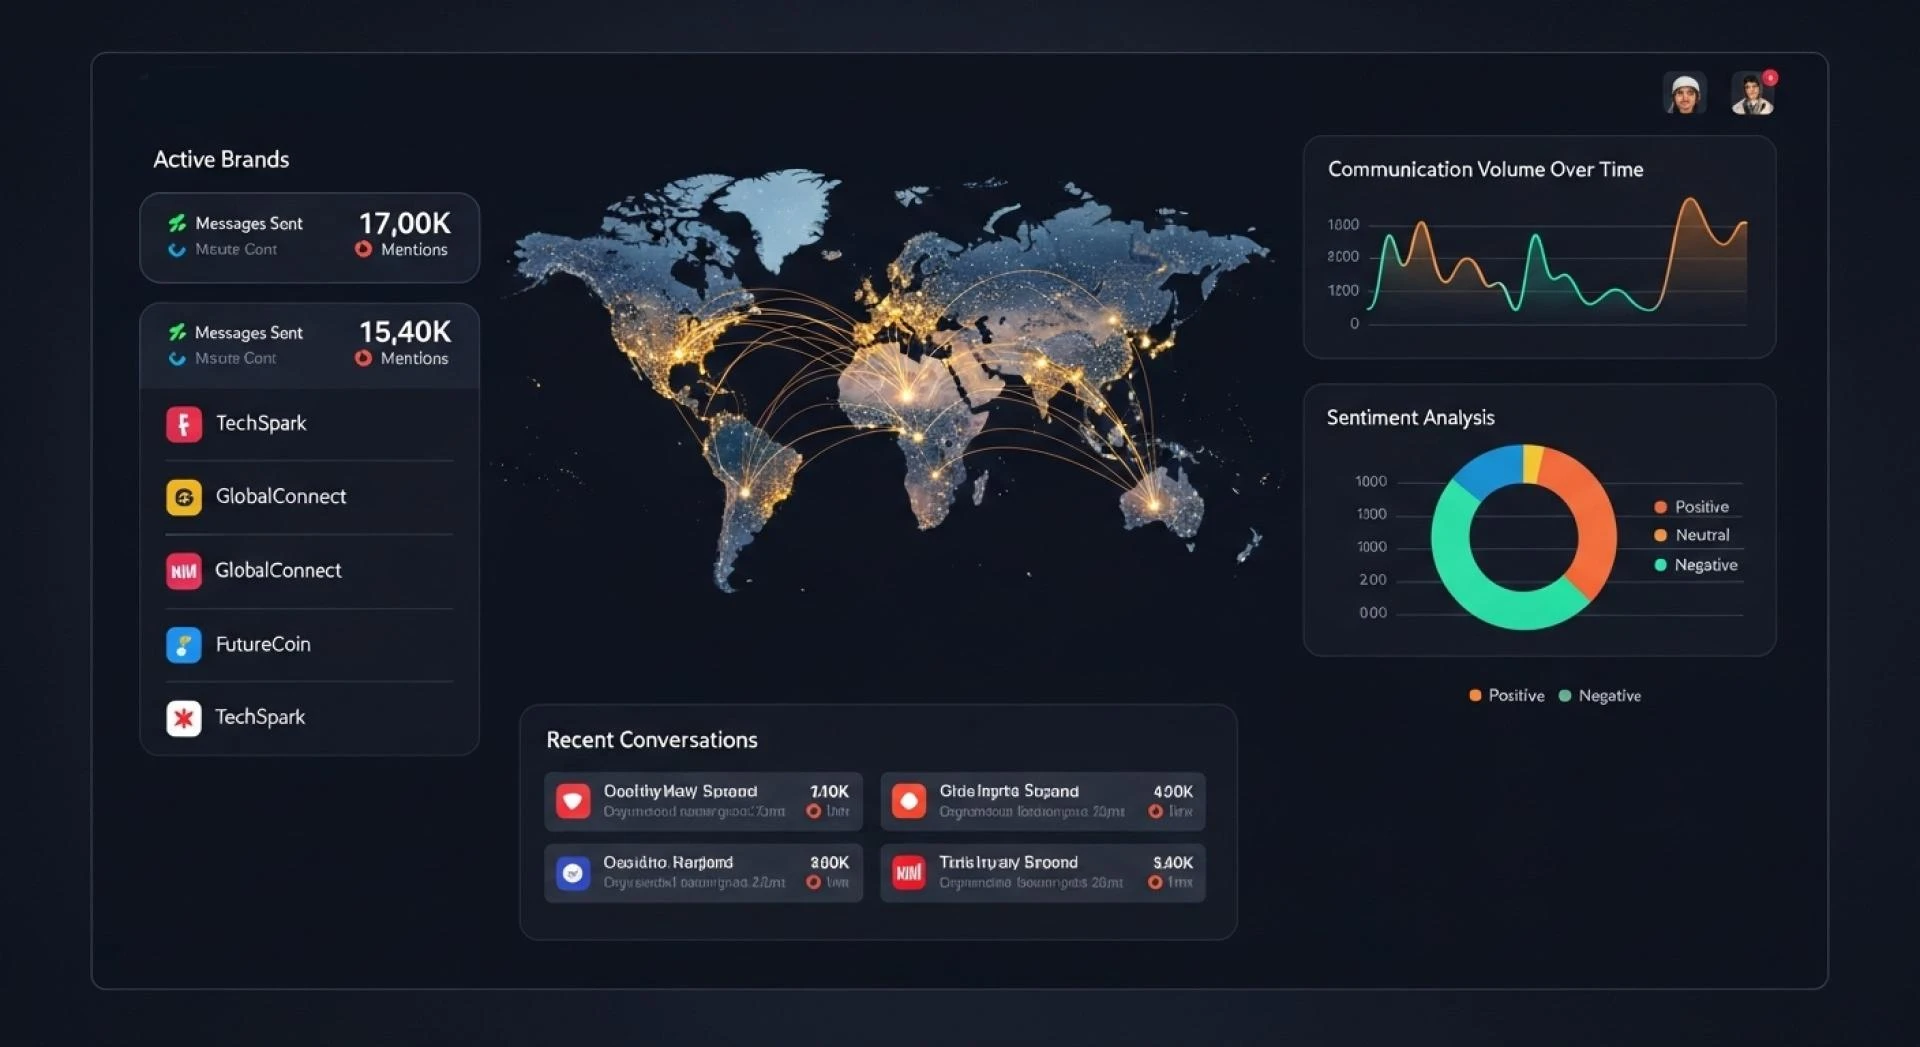Click the green Messages Sent lightning icon

(x=178, y=222)
